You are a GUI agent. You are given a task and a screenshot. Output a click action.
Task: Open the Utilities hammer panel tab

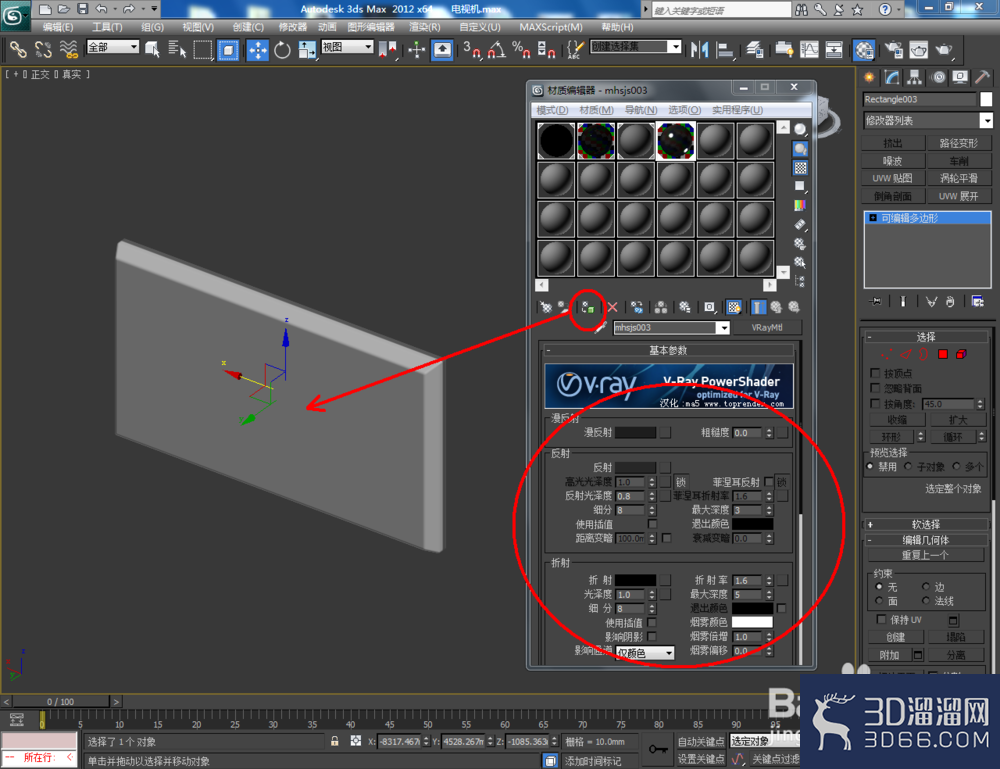click(x=982, y=78)
